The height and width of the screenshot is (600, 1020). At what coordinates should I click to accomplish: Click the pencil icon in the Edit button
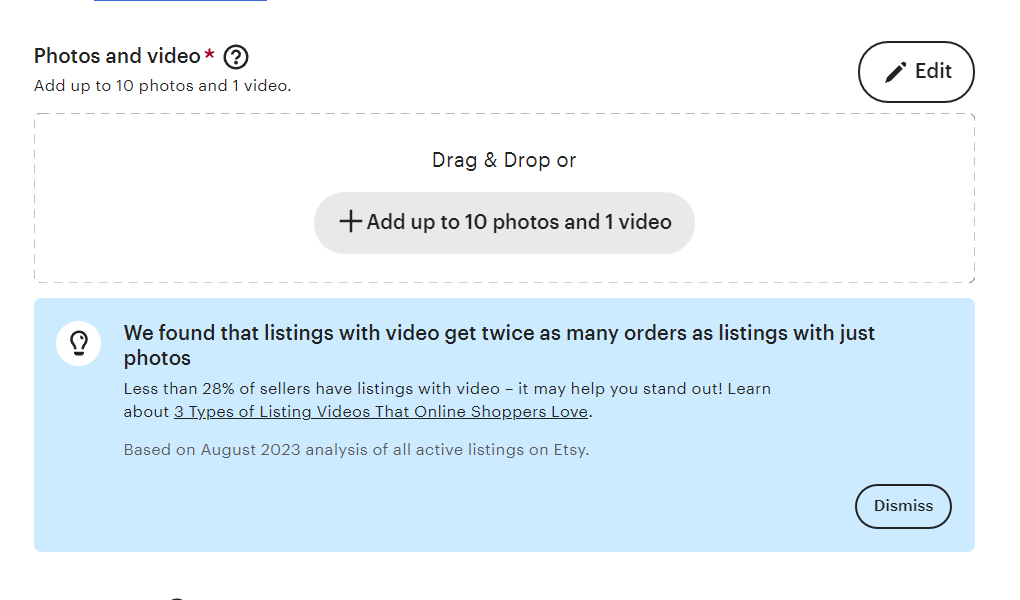point(893,71)
